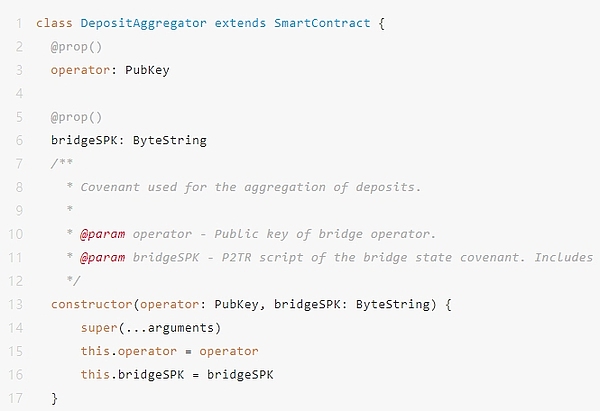Click this.bridgeSPK on line 16
This screenshot has height=411, width=600.
[x=132, y=374]
